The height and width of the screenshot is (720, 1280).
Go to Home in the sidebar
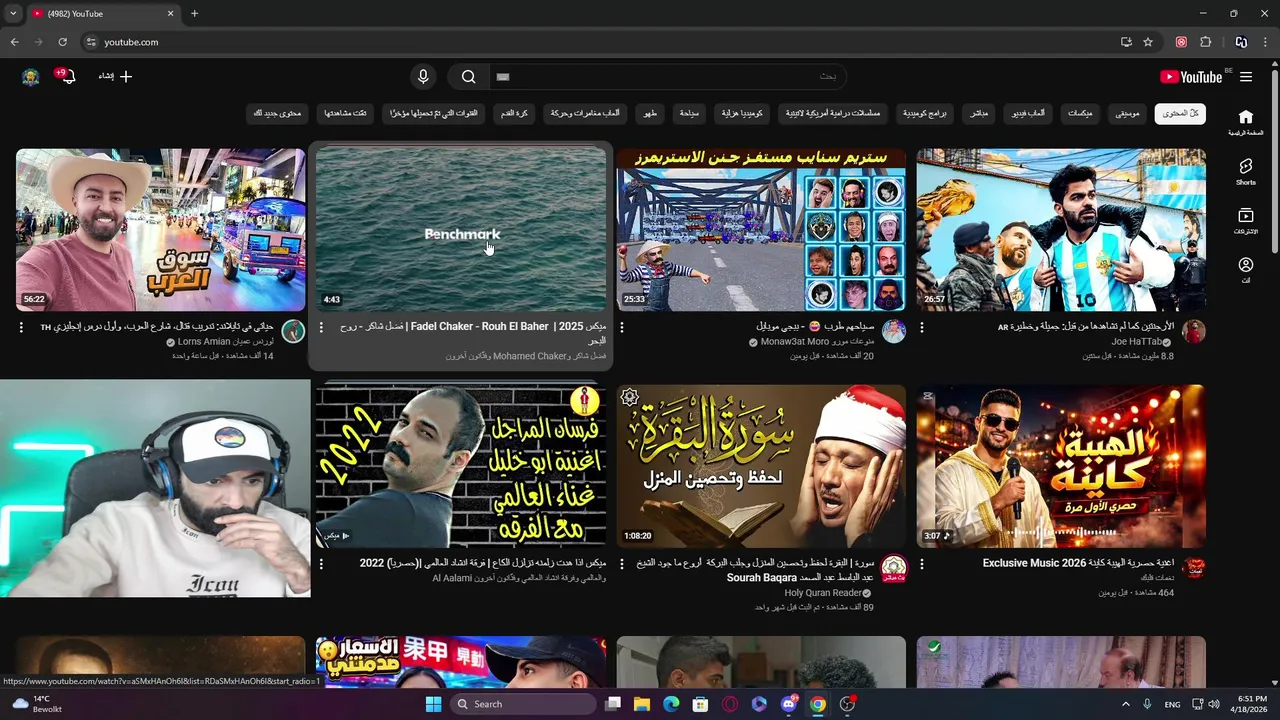tap(1246, 122)
